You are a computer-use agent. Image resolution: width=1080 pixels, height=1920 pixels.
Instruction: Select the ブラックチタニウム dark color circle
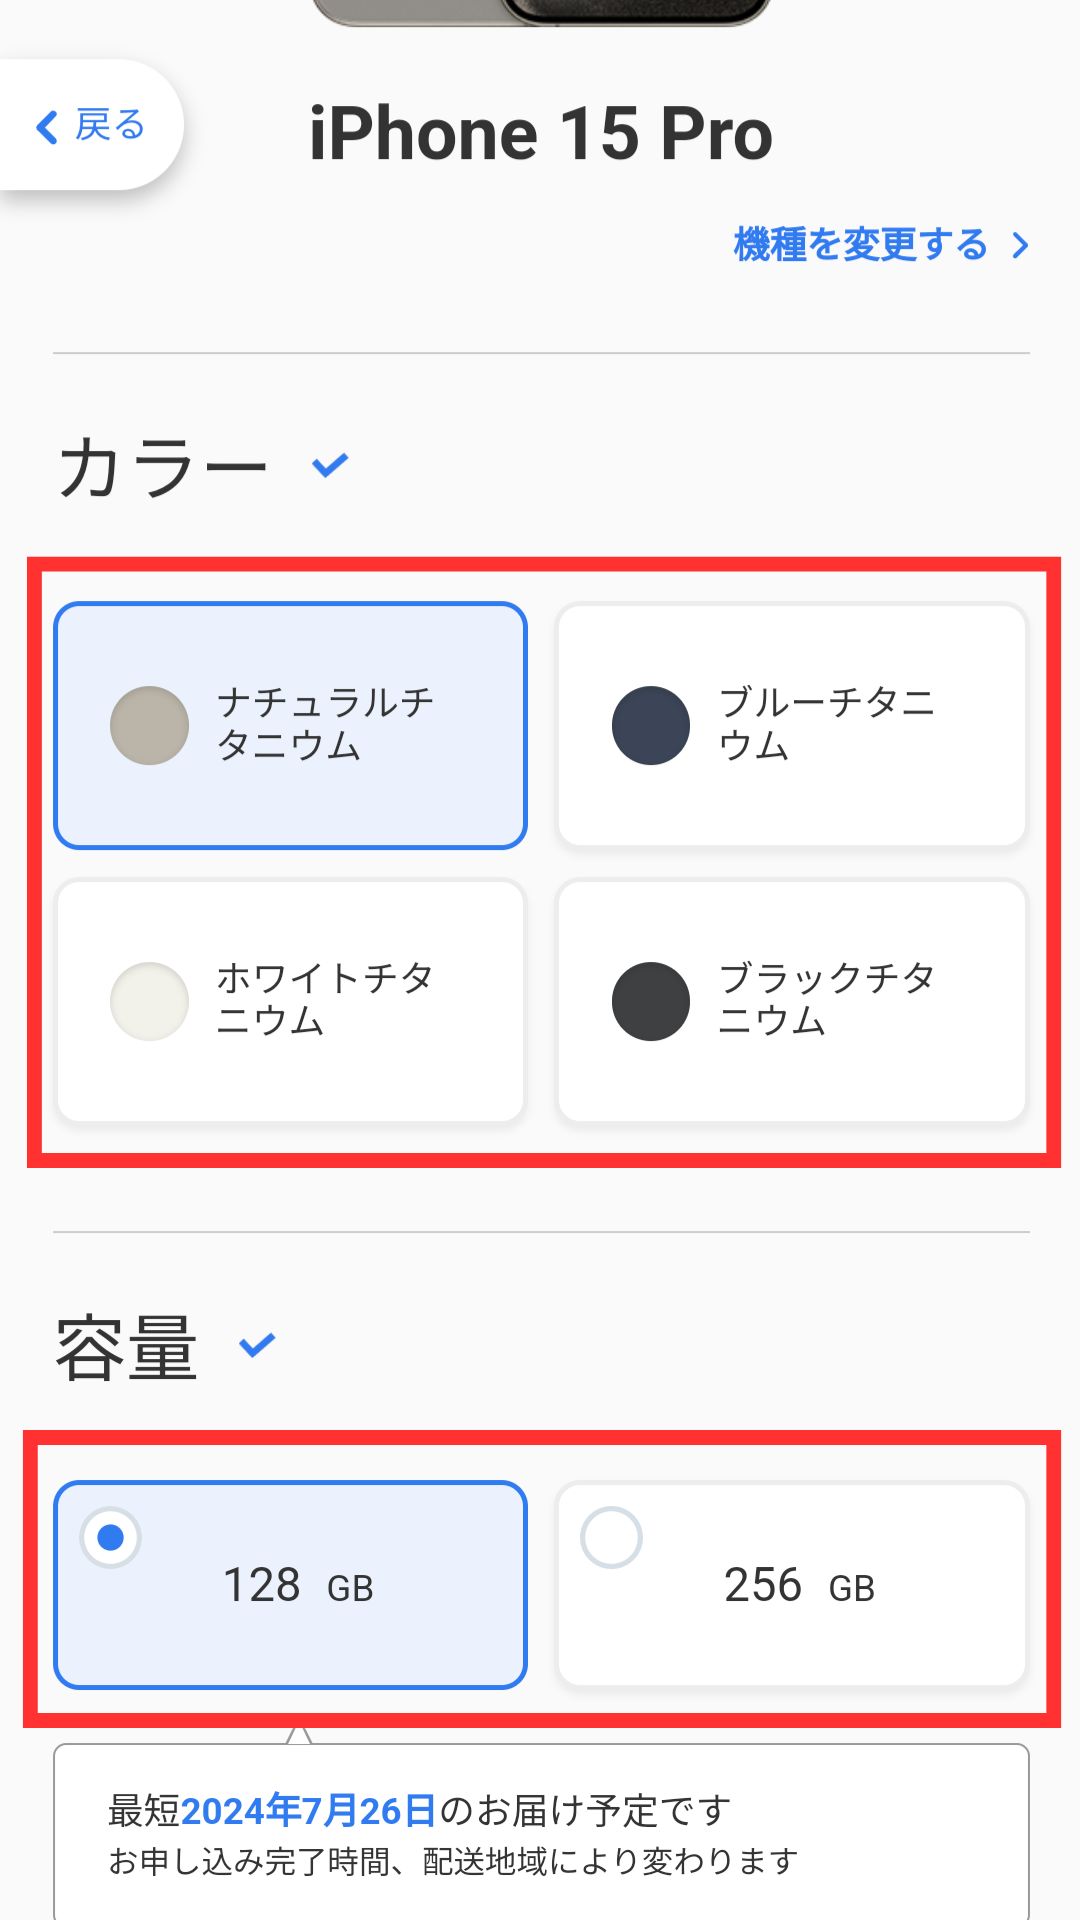[651, 1001]
